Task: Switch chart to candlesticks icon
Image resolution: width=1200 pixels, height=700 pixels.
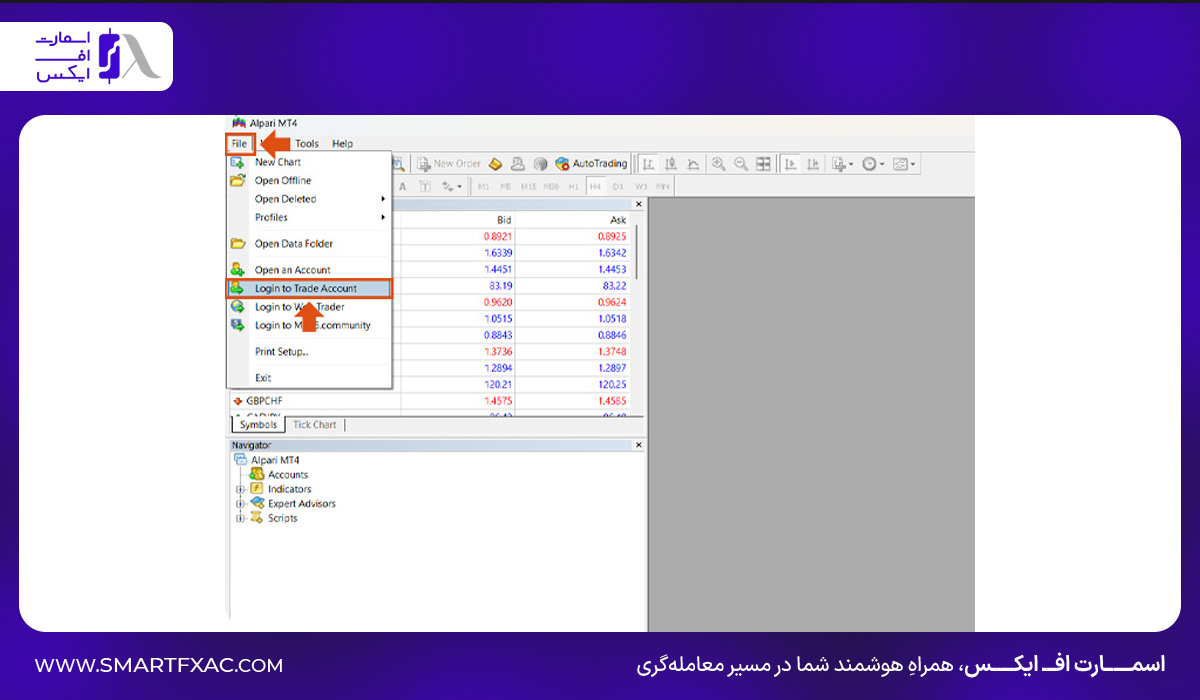Action: [x=671, y=164]
